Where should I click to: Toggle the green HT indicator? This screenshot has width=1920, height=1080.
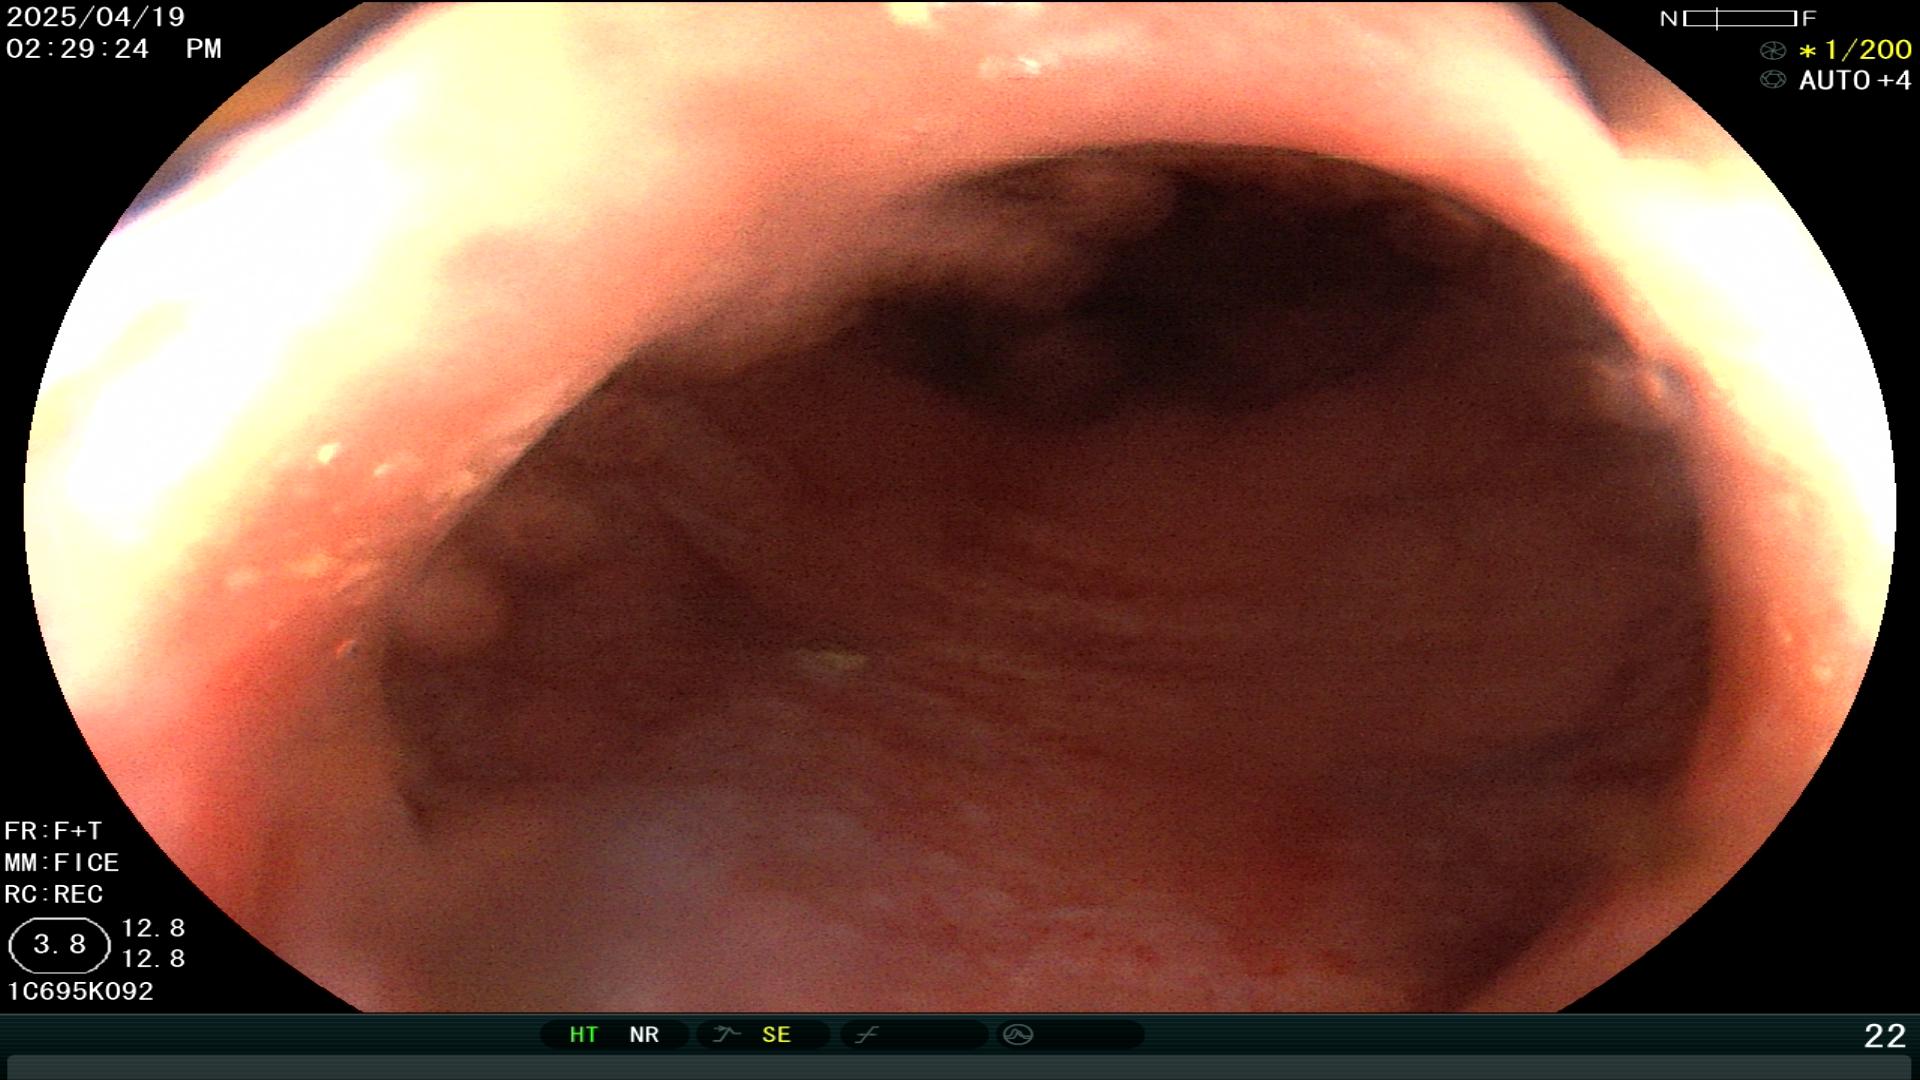coord(584,1034)
